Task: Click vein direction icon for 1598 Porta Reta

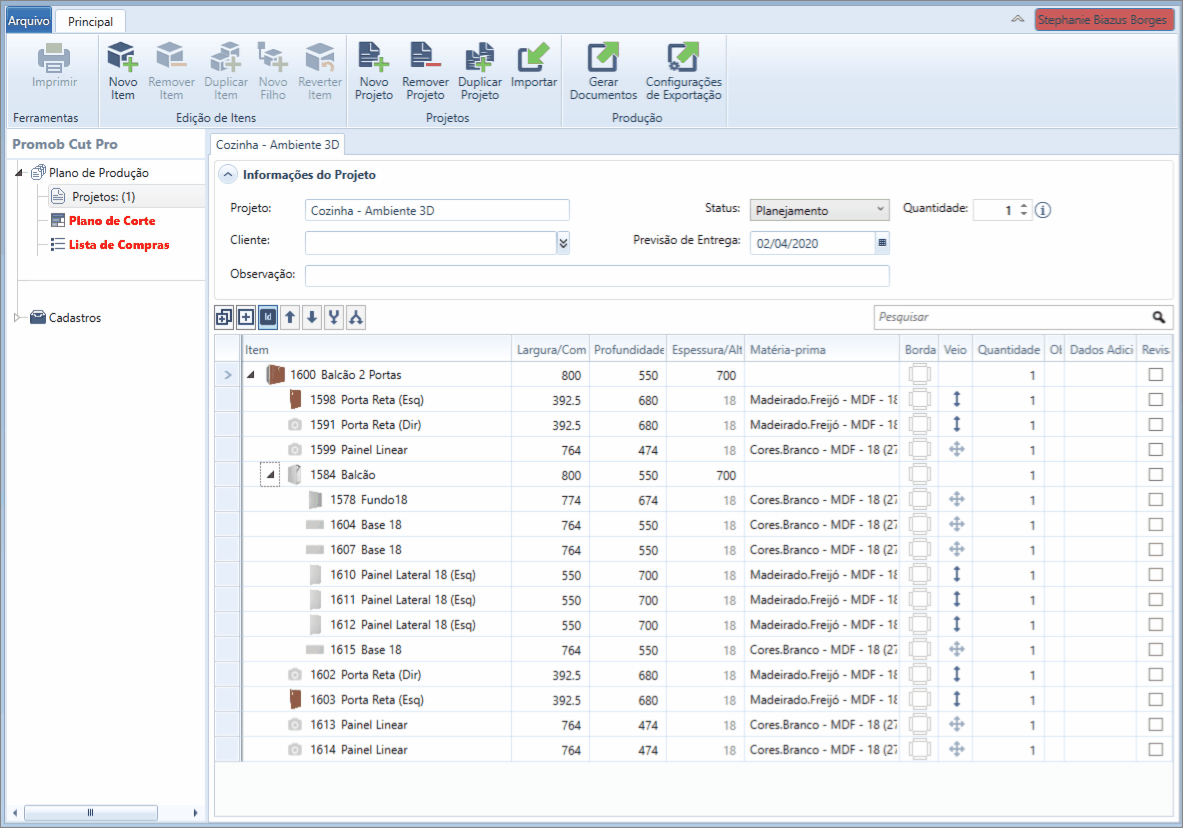Action: [x=956, y=399]
